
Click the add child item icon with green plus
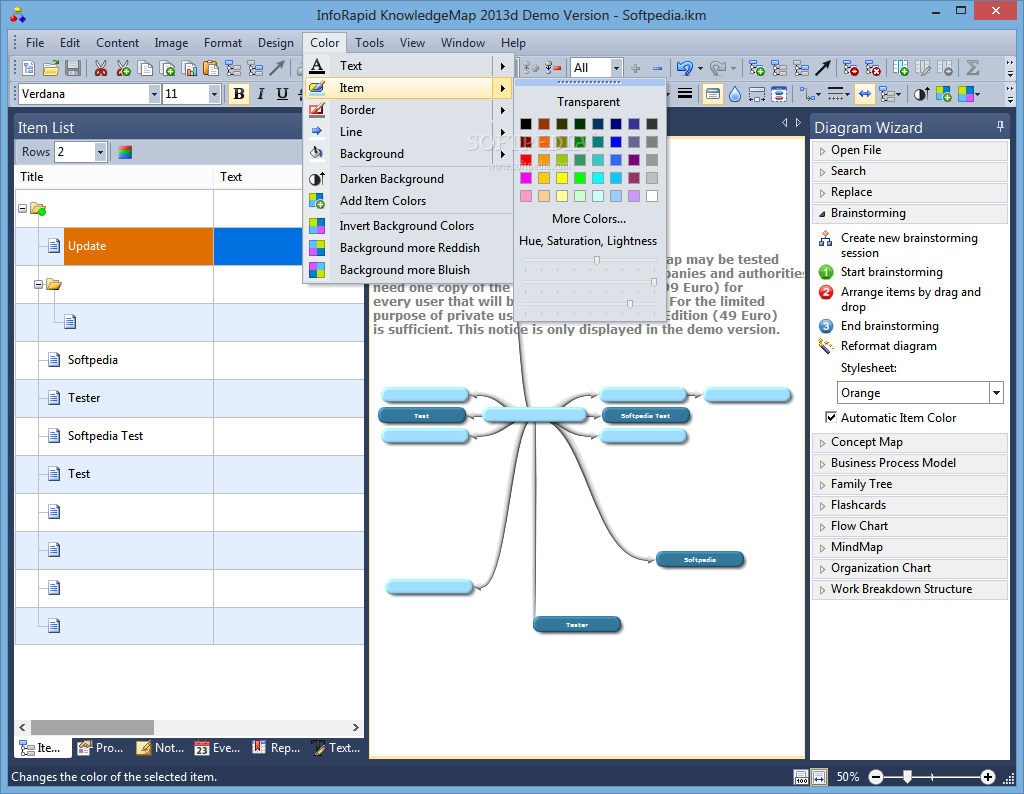[x=757, y=68]
